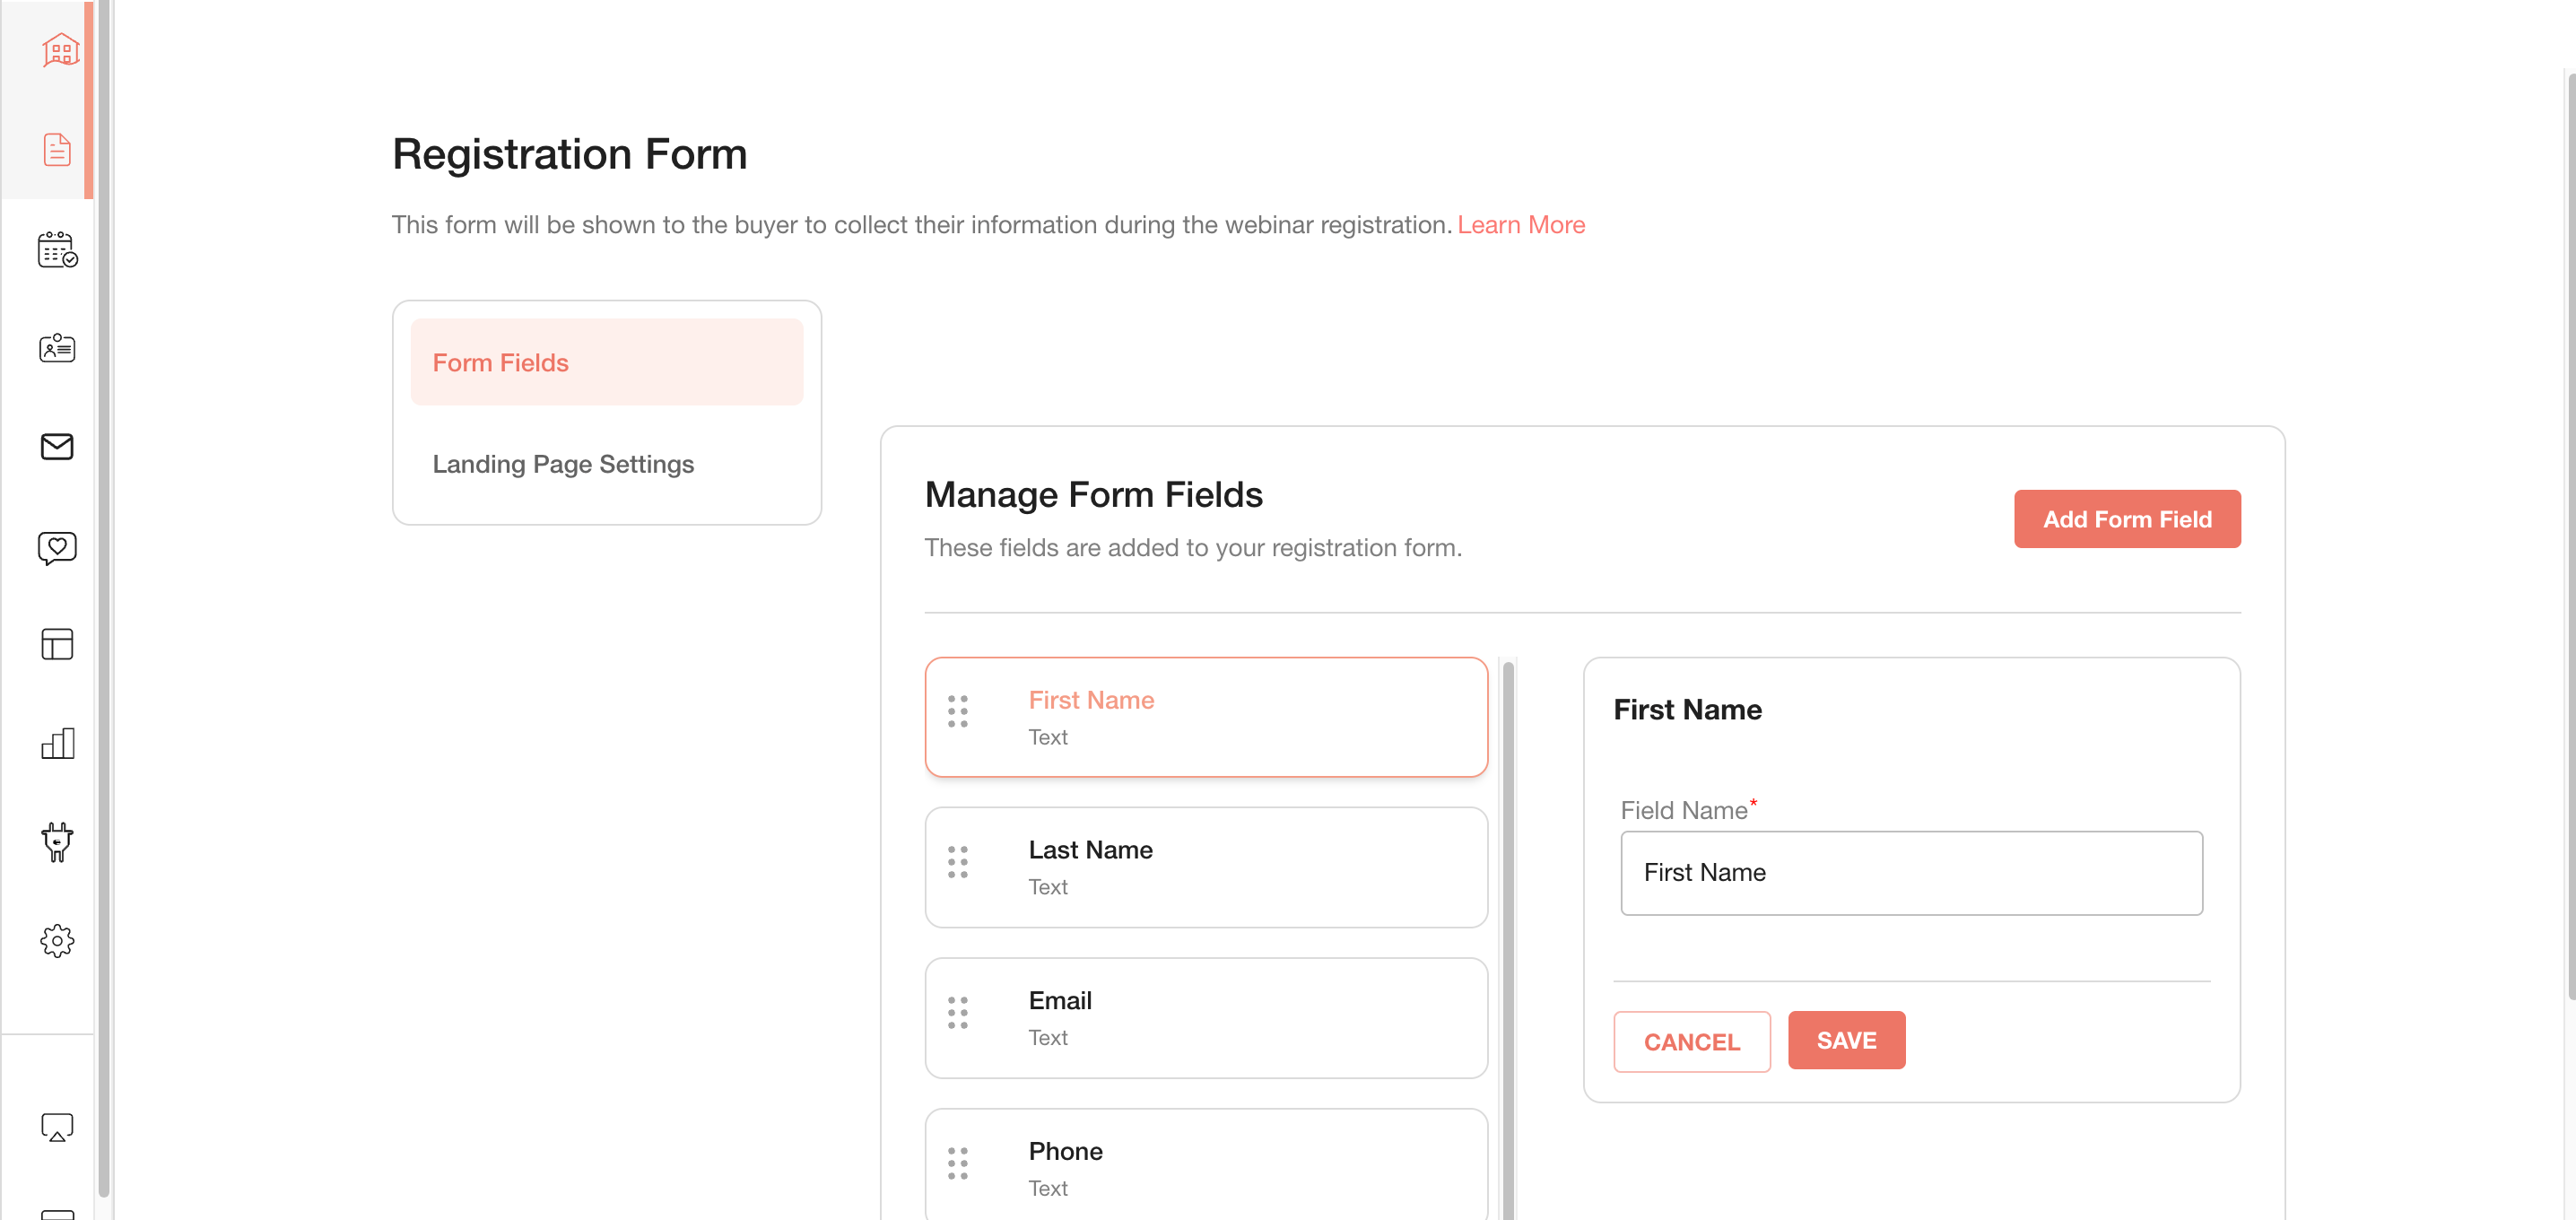This screenshot has width=2576, height=1220.
Task: Open the home building icon in sidebar
Action: pos(59,50)
